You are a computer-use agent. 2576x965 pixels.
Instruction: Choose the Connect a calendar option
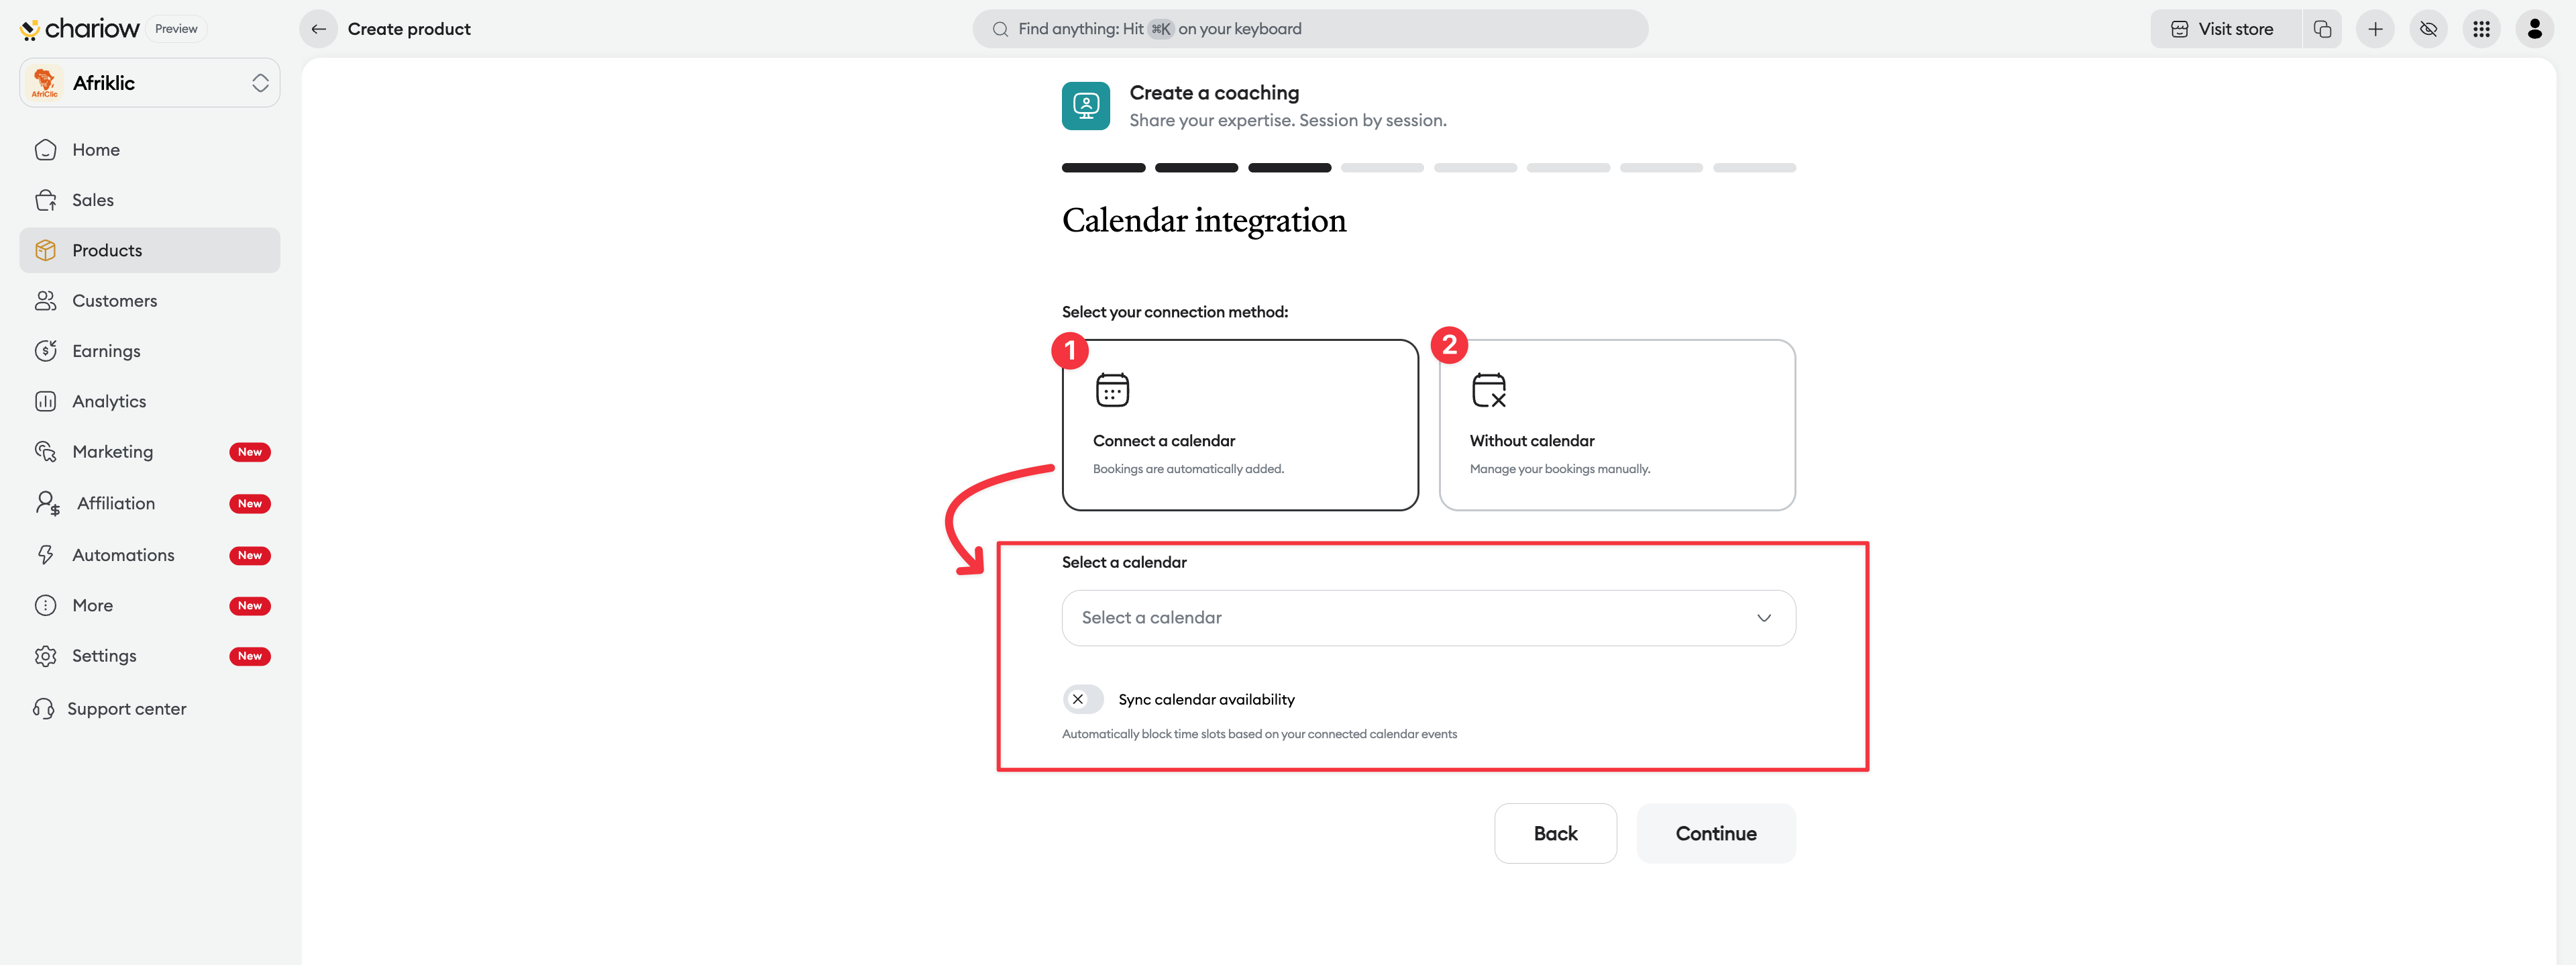pyautogui.click(x=1239, y=425)
